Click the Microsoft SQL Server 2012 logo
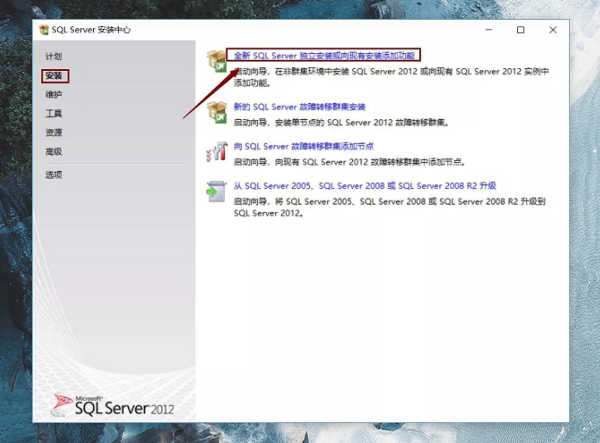This screenshot has width=600, height=443. tap(113, 403)
